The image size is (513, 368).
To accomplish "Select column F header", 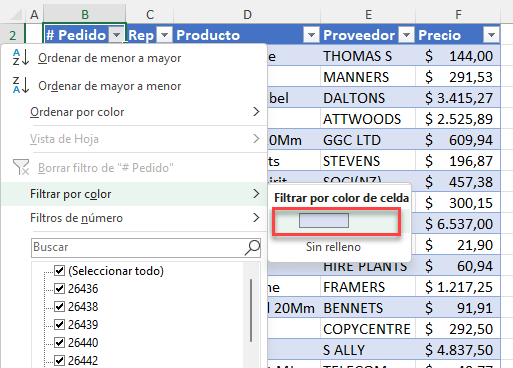I will coord(458,15).
